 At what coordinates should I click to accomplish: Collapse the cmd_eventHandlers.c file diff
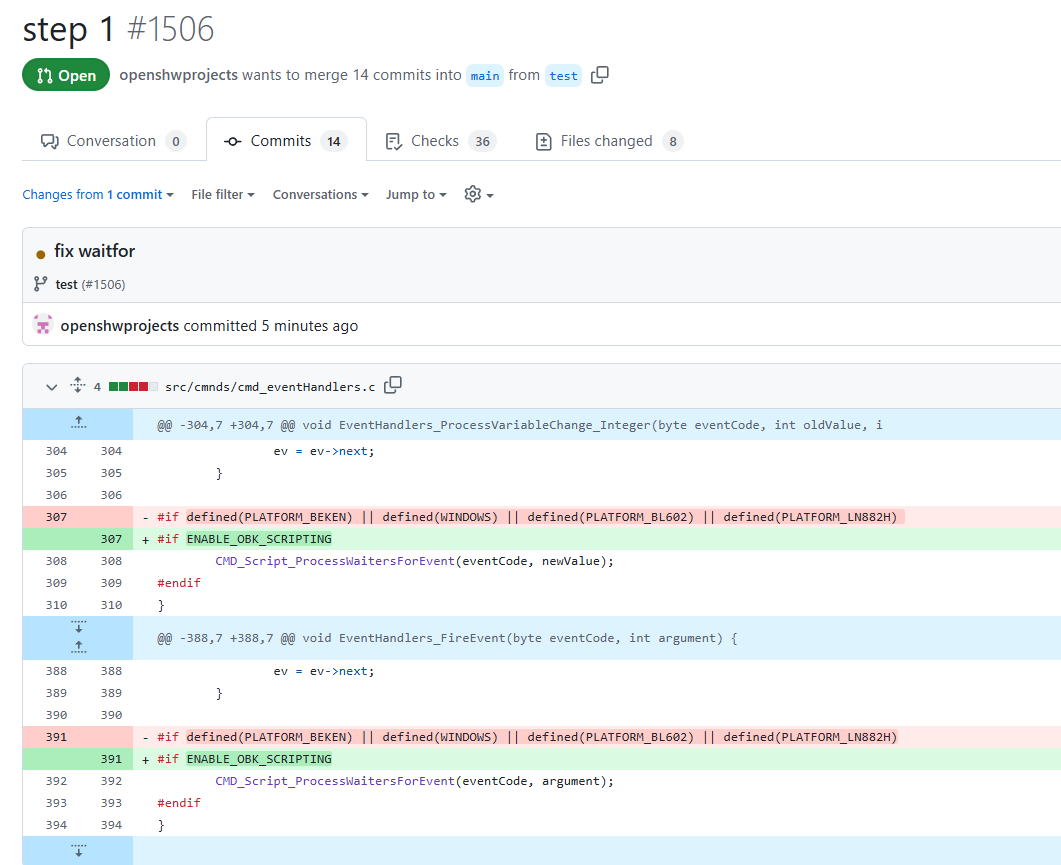pos(51,386)
